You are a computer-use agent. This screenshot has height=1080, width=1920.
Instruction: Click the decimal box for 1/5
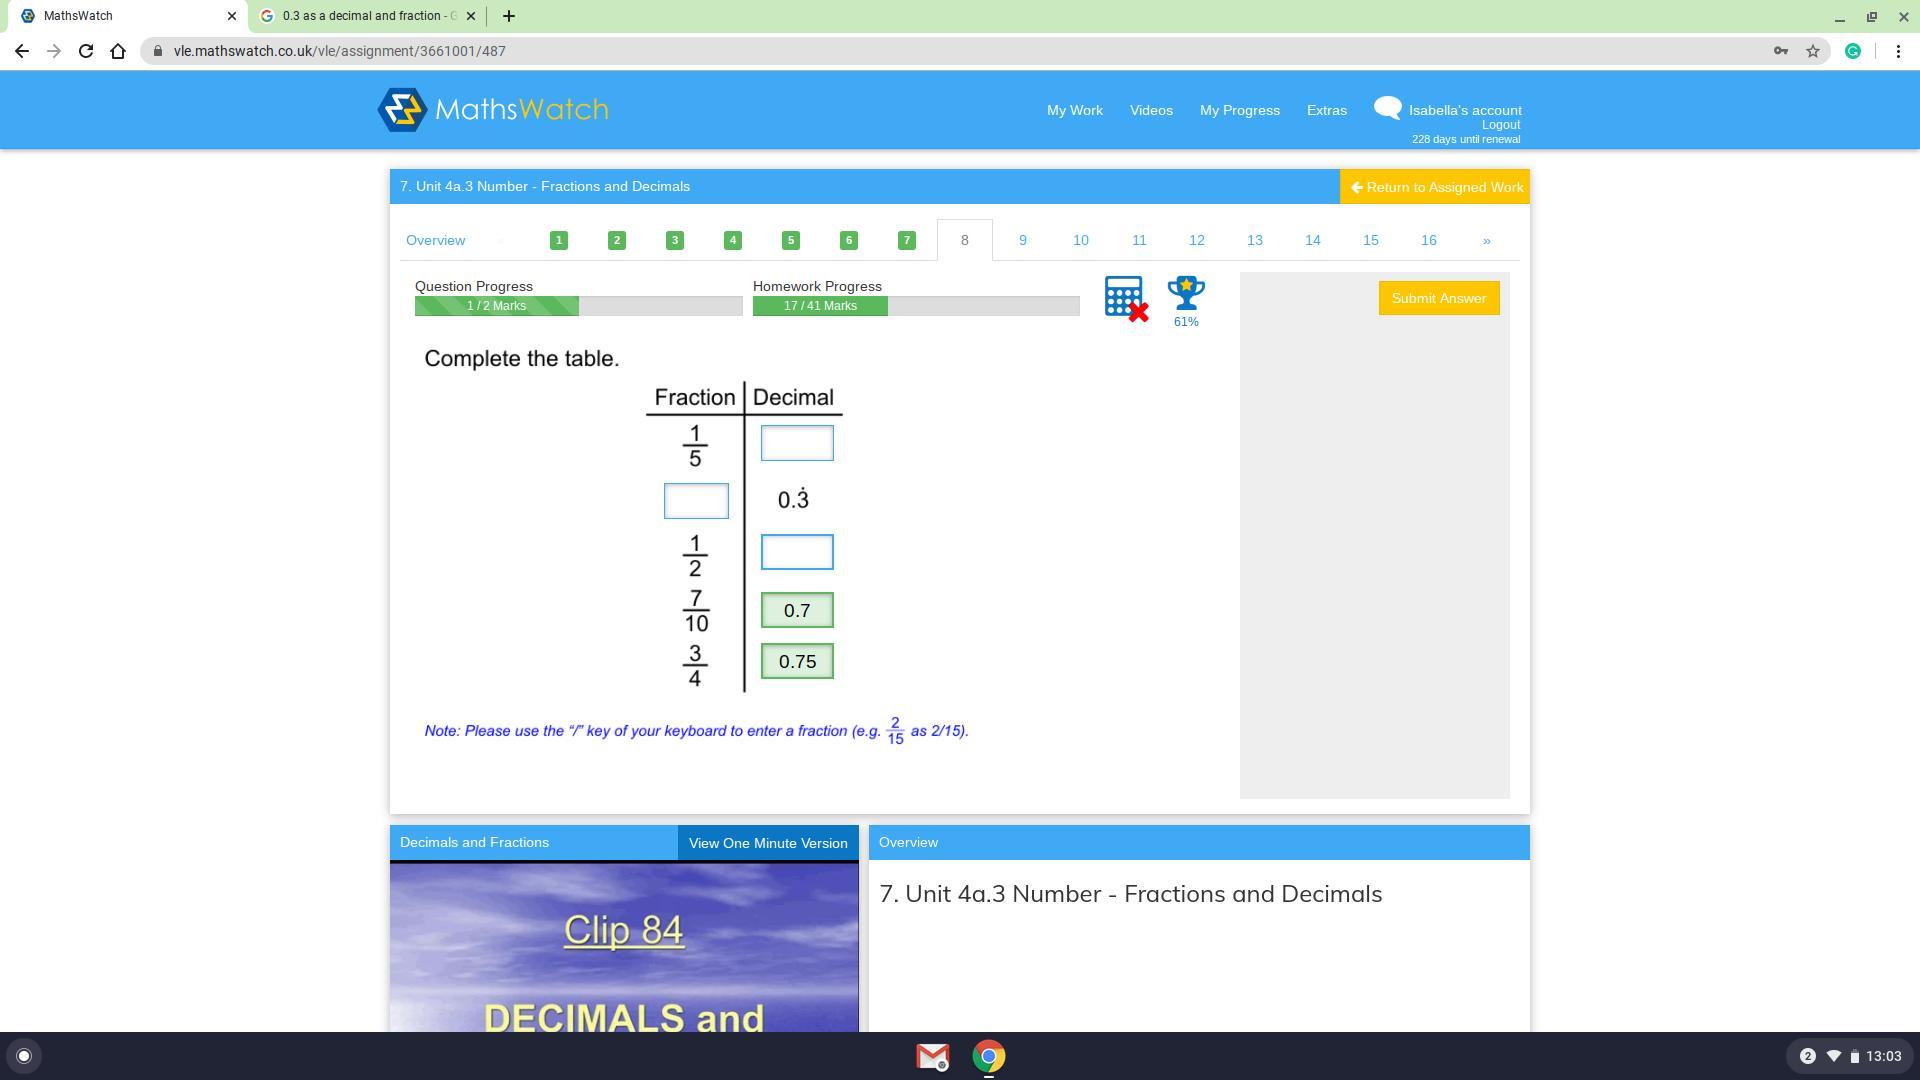(797, 443)
